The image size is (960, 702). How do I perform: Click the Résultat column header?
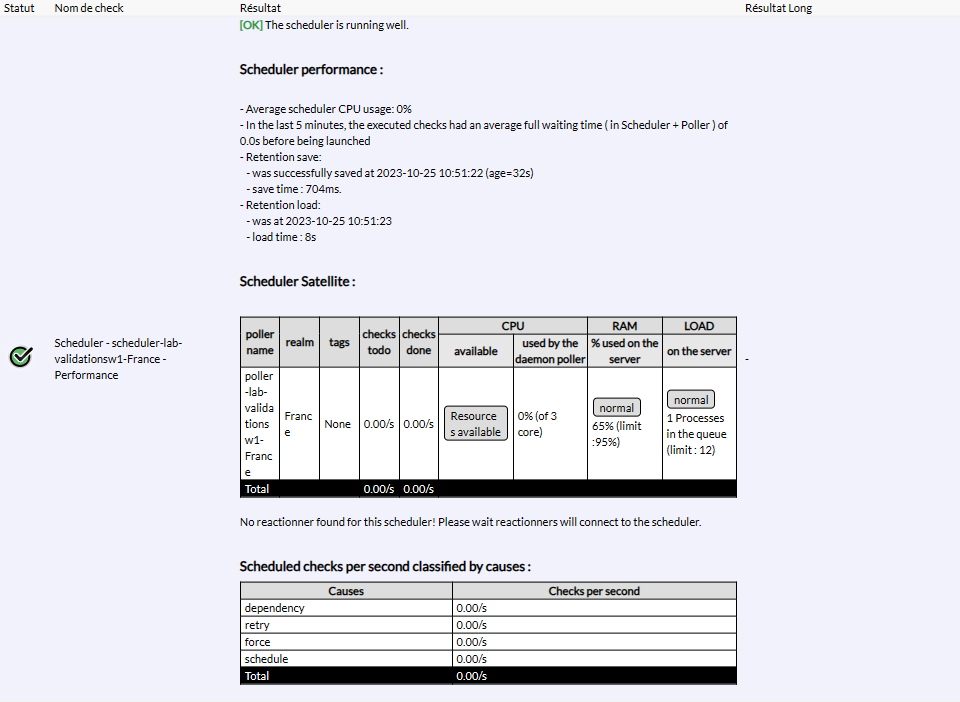[x=260, y=8]
